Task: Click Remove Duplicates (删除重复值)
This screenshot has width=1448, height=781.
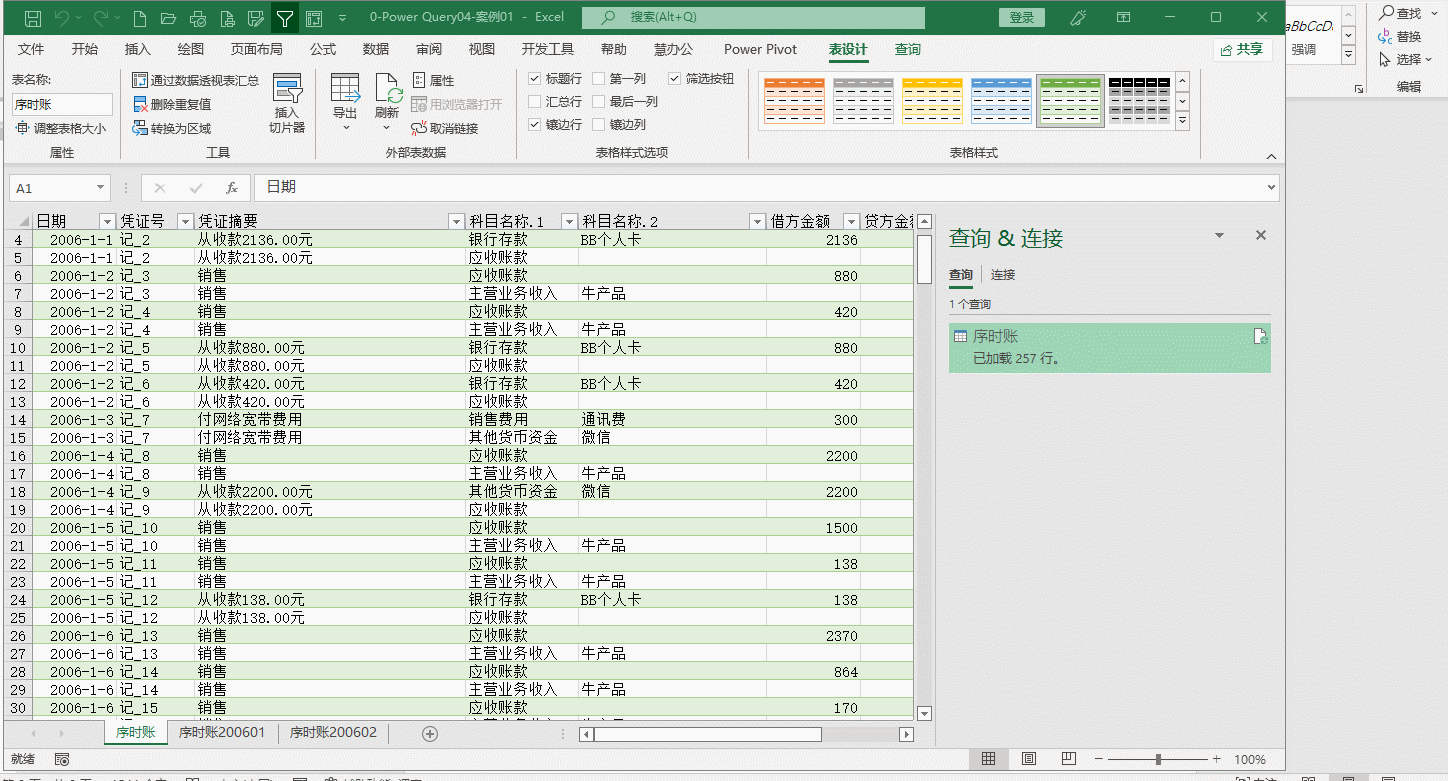Action: coord(172,104)
